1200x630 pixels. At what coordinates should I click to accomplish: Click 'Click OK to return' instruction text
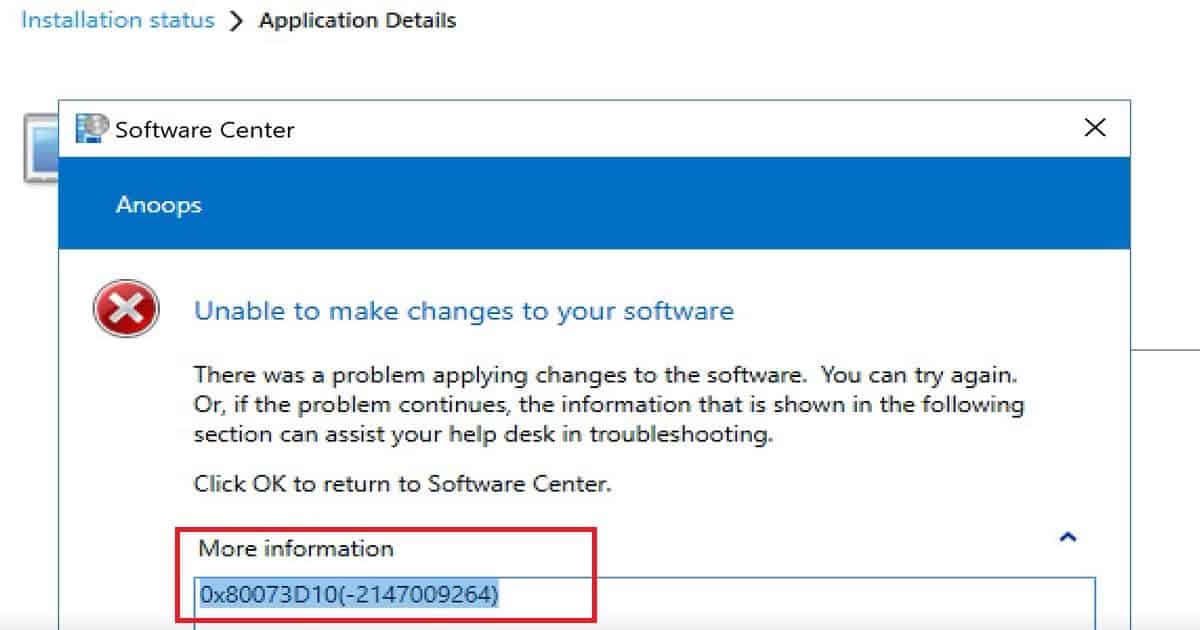point(402,484)
